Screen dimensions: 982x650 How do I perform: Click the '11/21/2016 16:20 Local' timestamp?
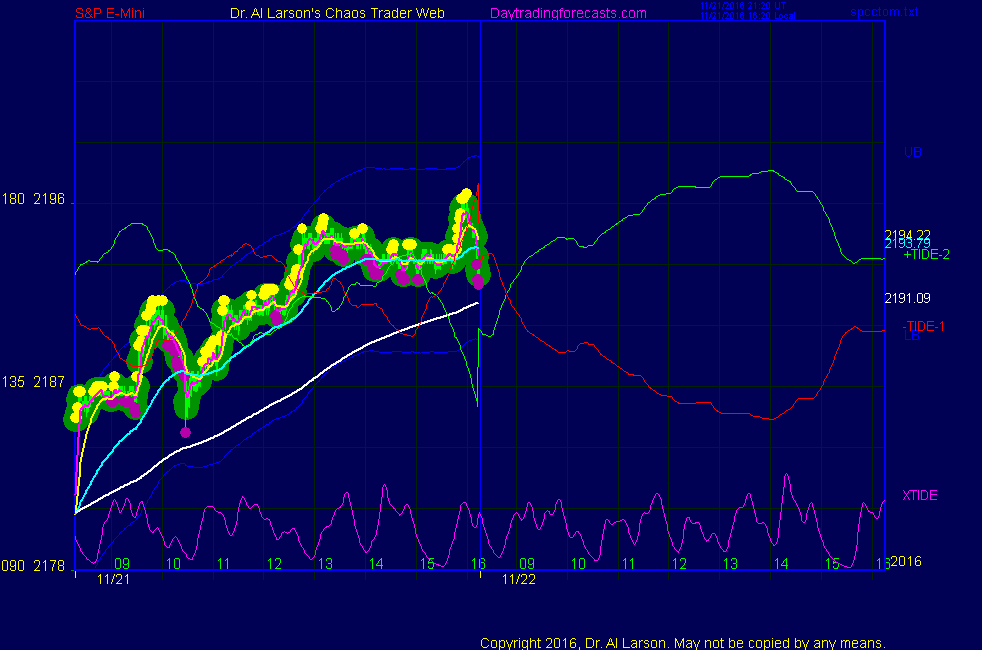coord(747,16)
